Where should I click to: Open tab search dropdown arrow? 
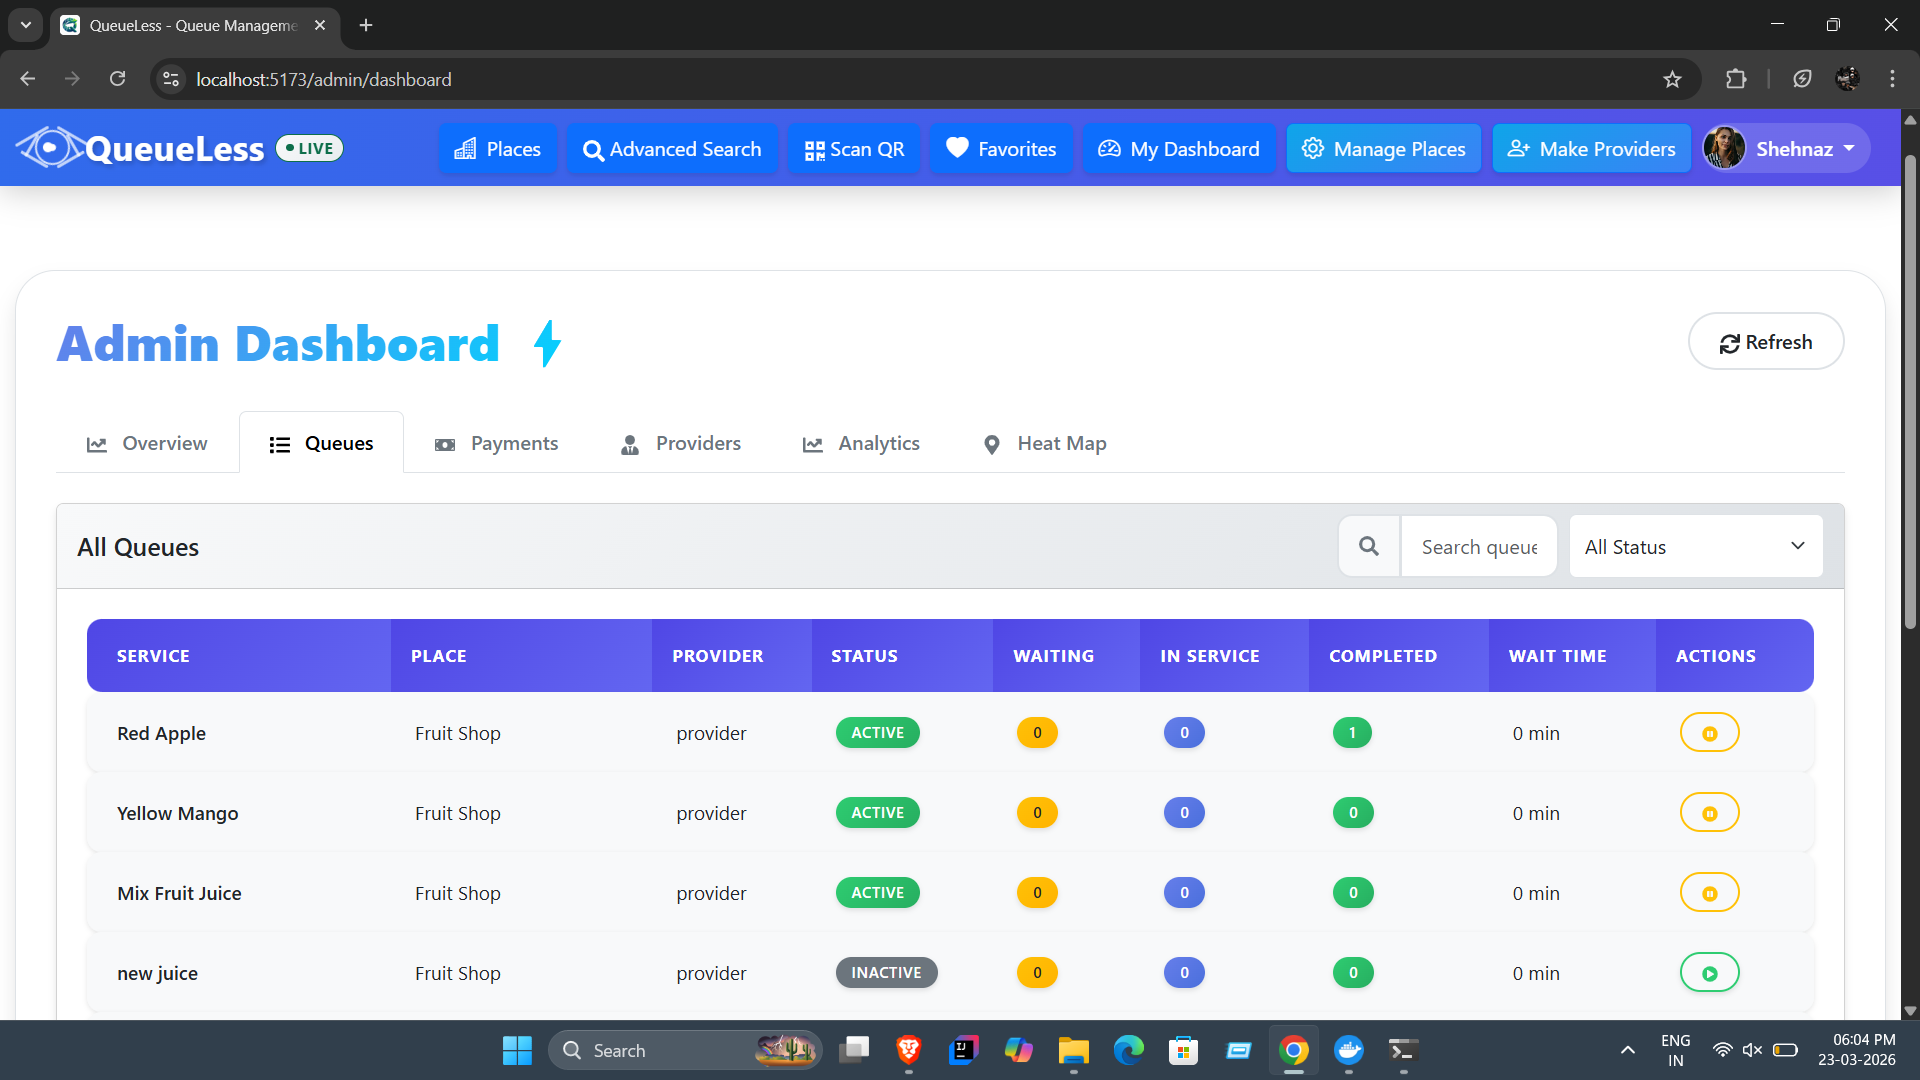click(25, 25)
